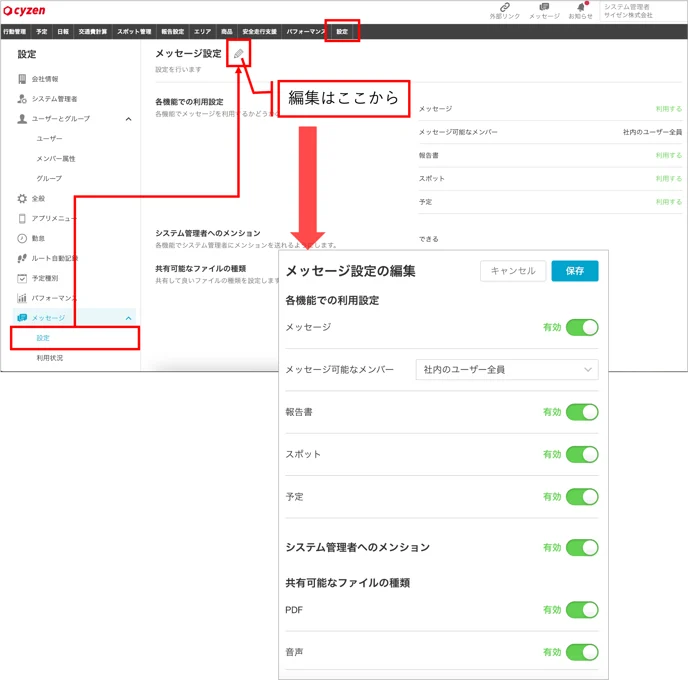Collapse the ユーザーとグループ sidebar section
The image size is (688, 680).
point(129,119)
